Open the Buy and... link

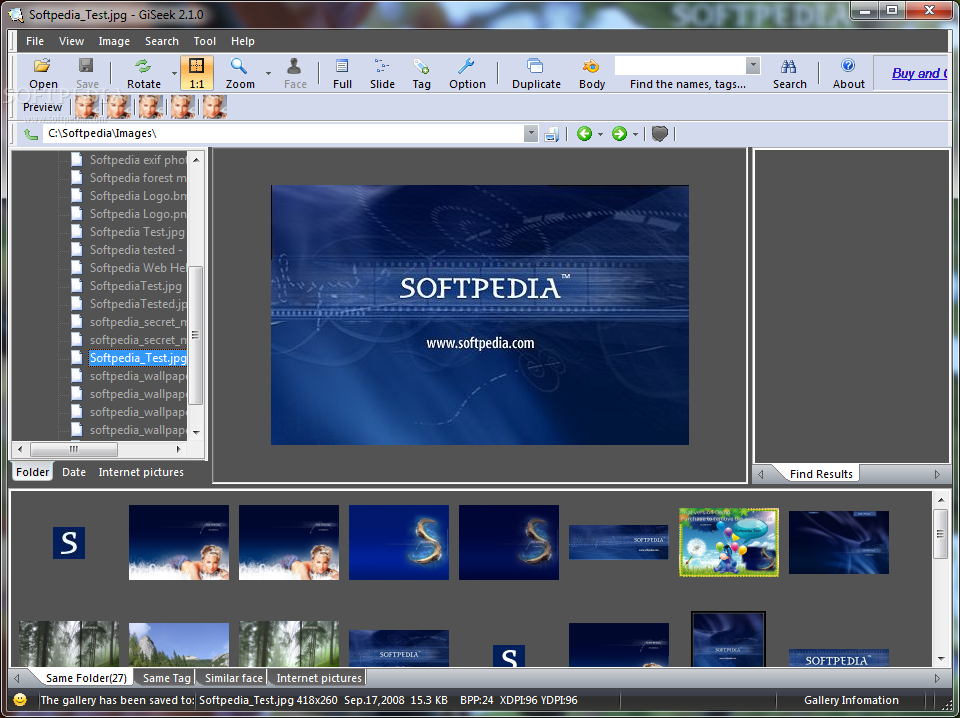pyautogui.click(x=920, y=73)
